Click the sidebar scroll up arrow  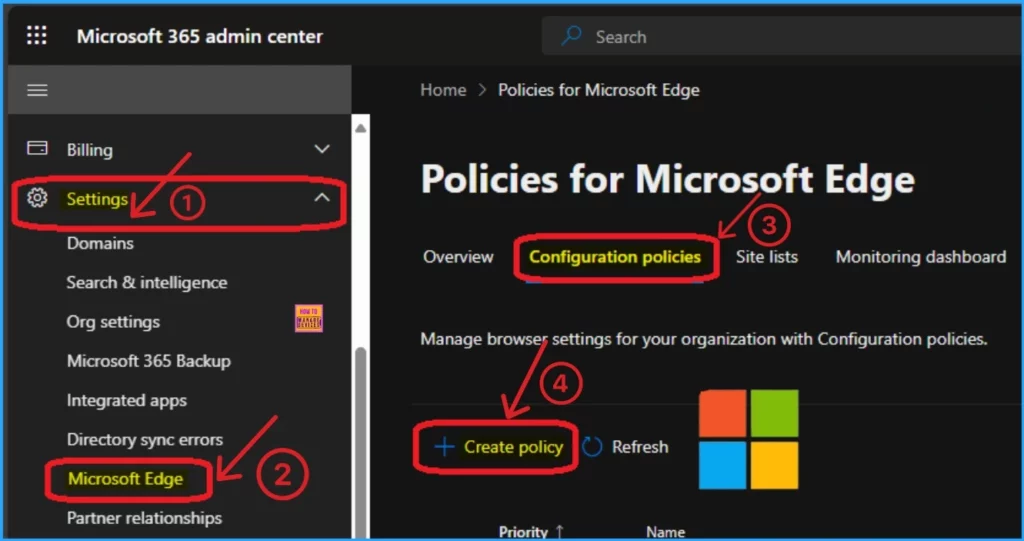tap(360, 128)
